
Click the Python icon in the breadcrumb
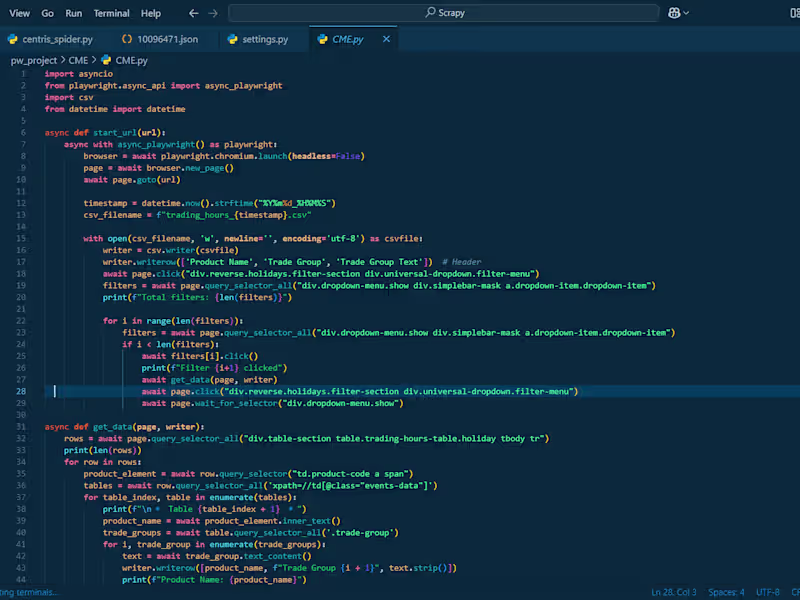pos(105,60)
